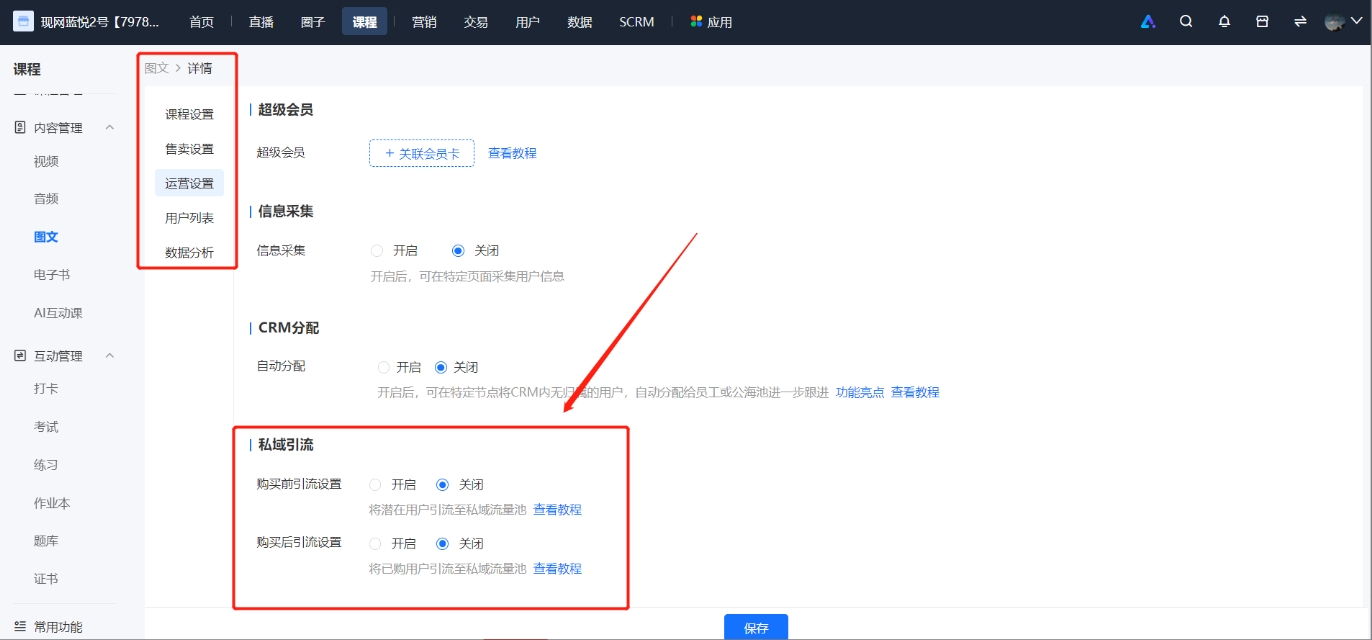
Task: Click the 保存 save button
Action: coord(755,627)
